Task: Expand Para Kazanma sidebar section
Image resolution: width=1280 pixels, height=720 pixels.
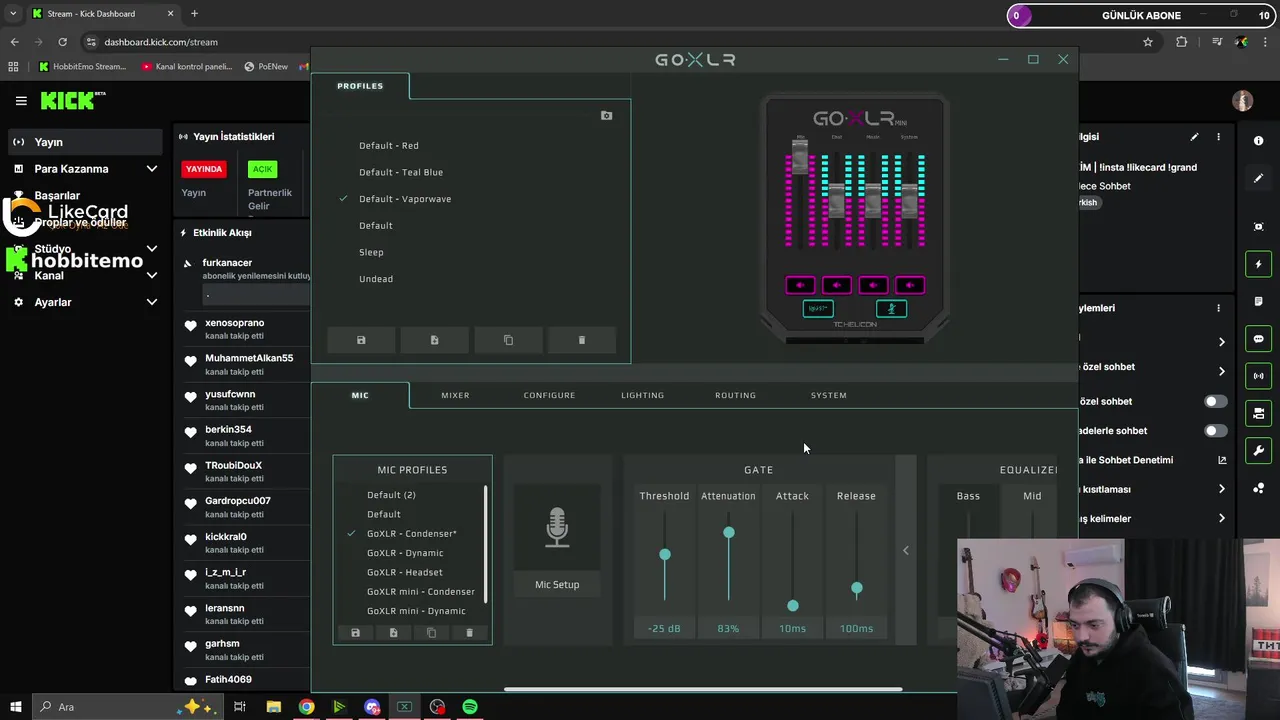Action: click(x=152, y=169)
